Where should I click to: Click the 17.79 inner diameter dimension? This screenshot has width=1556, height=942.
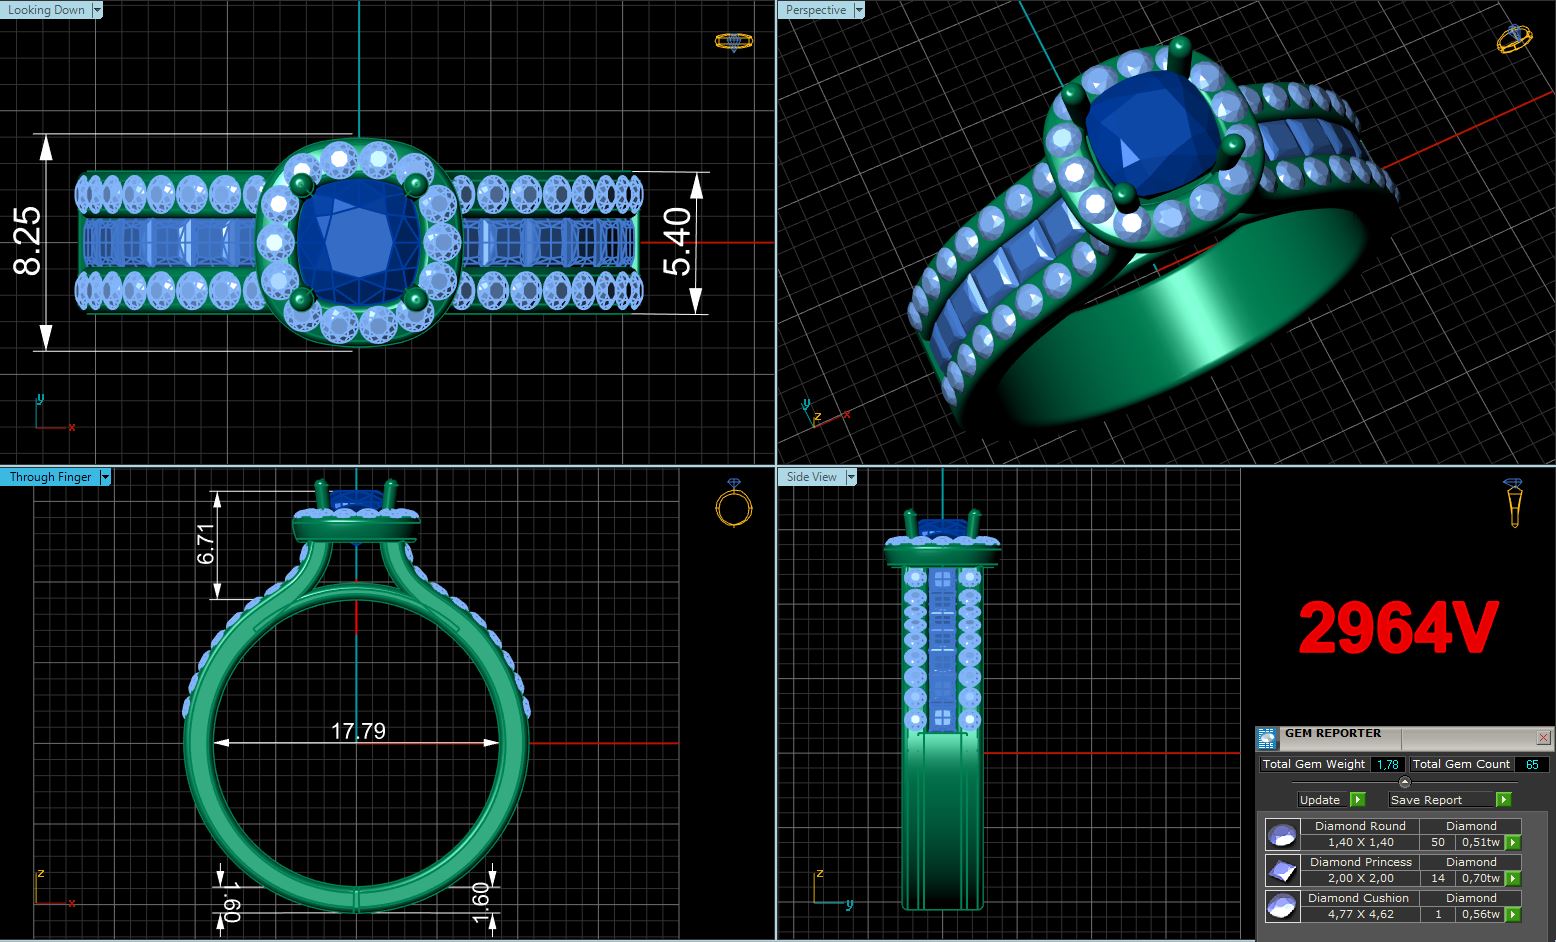click(x=358, y=731)
